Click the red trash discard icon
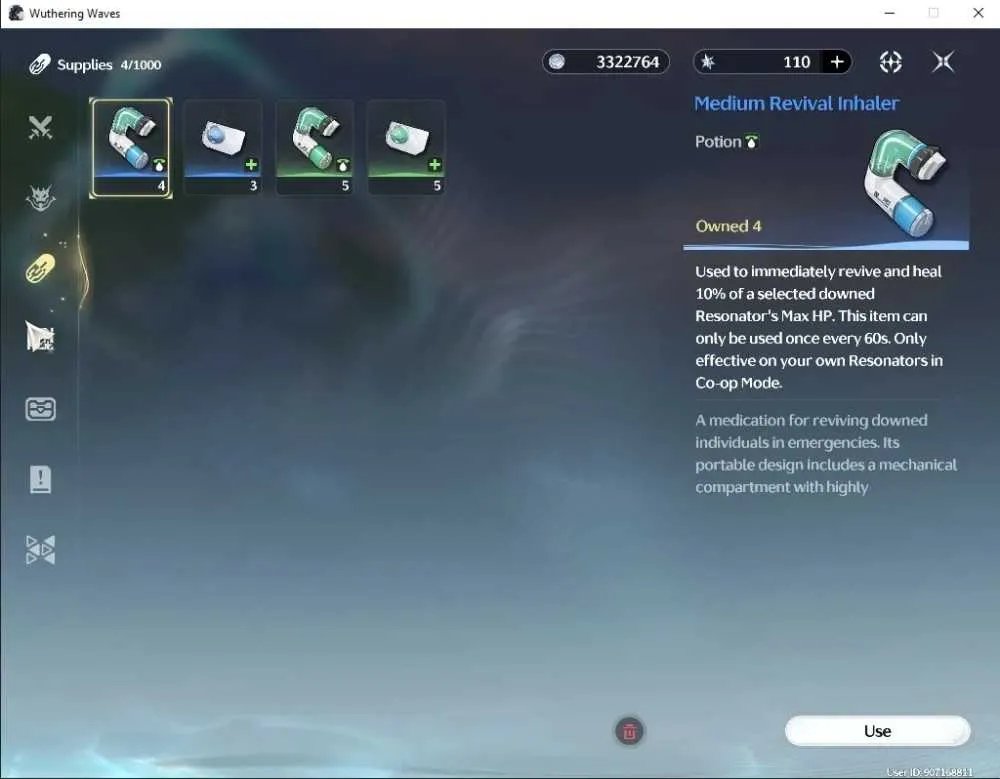This screenshot has width=1000, height=779. [629, 731]
